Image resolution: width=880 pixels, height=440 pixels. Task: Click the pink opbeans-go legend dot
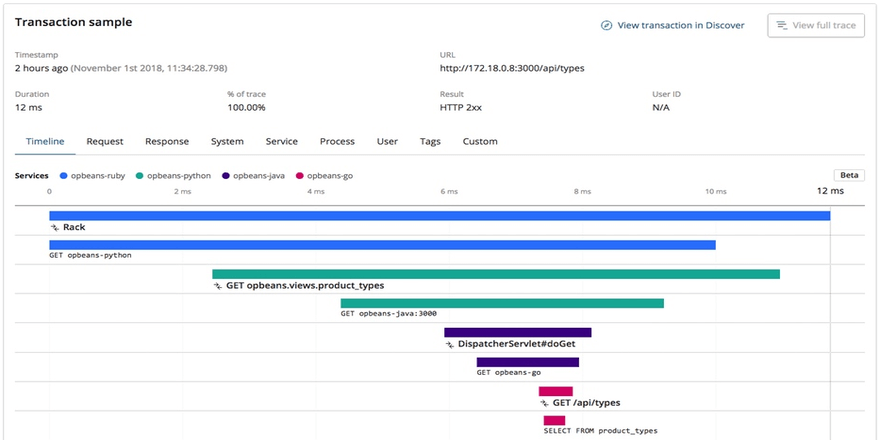click(300, 175)
